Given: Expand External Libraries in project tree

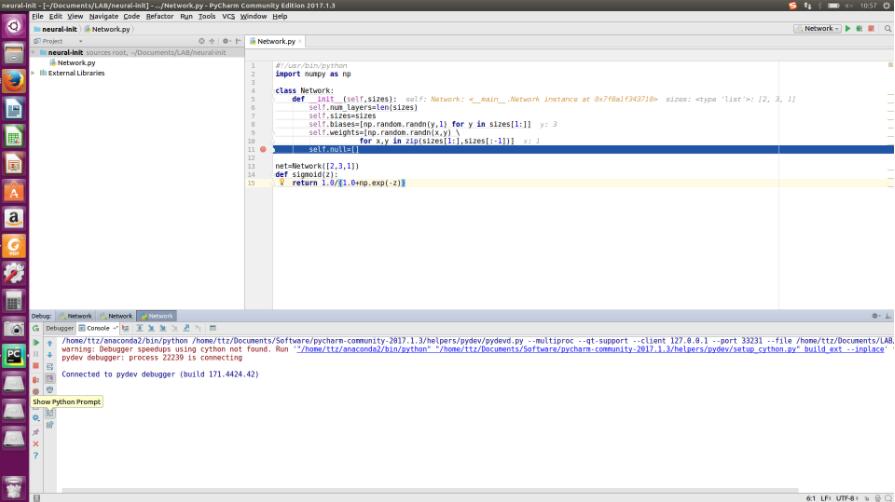Looking at the screenshot, I should (x=33, y=73).
